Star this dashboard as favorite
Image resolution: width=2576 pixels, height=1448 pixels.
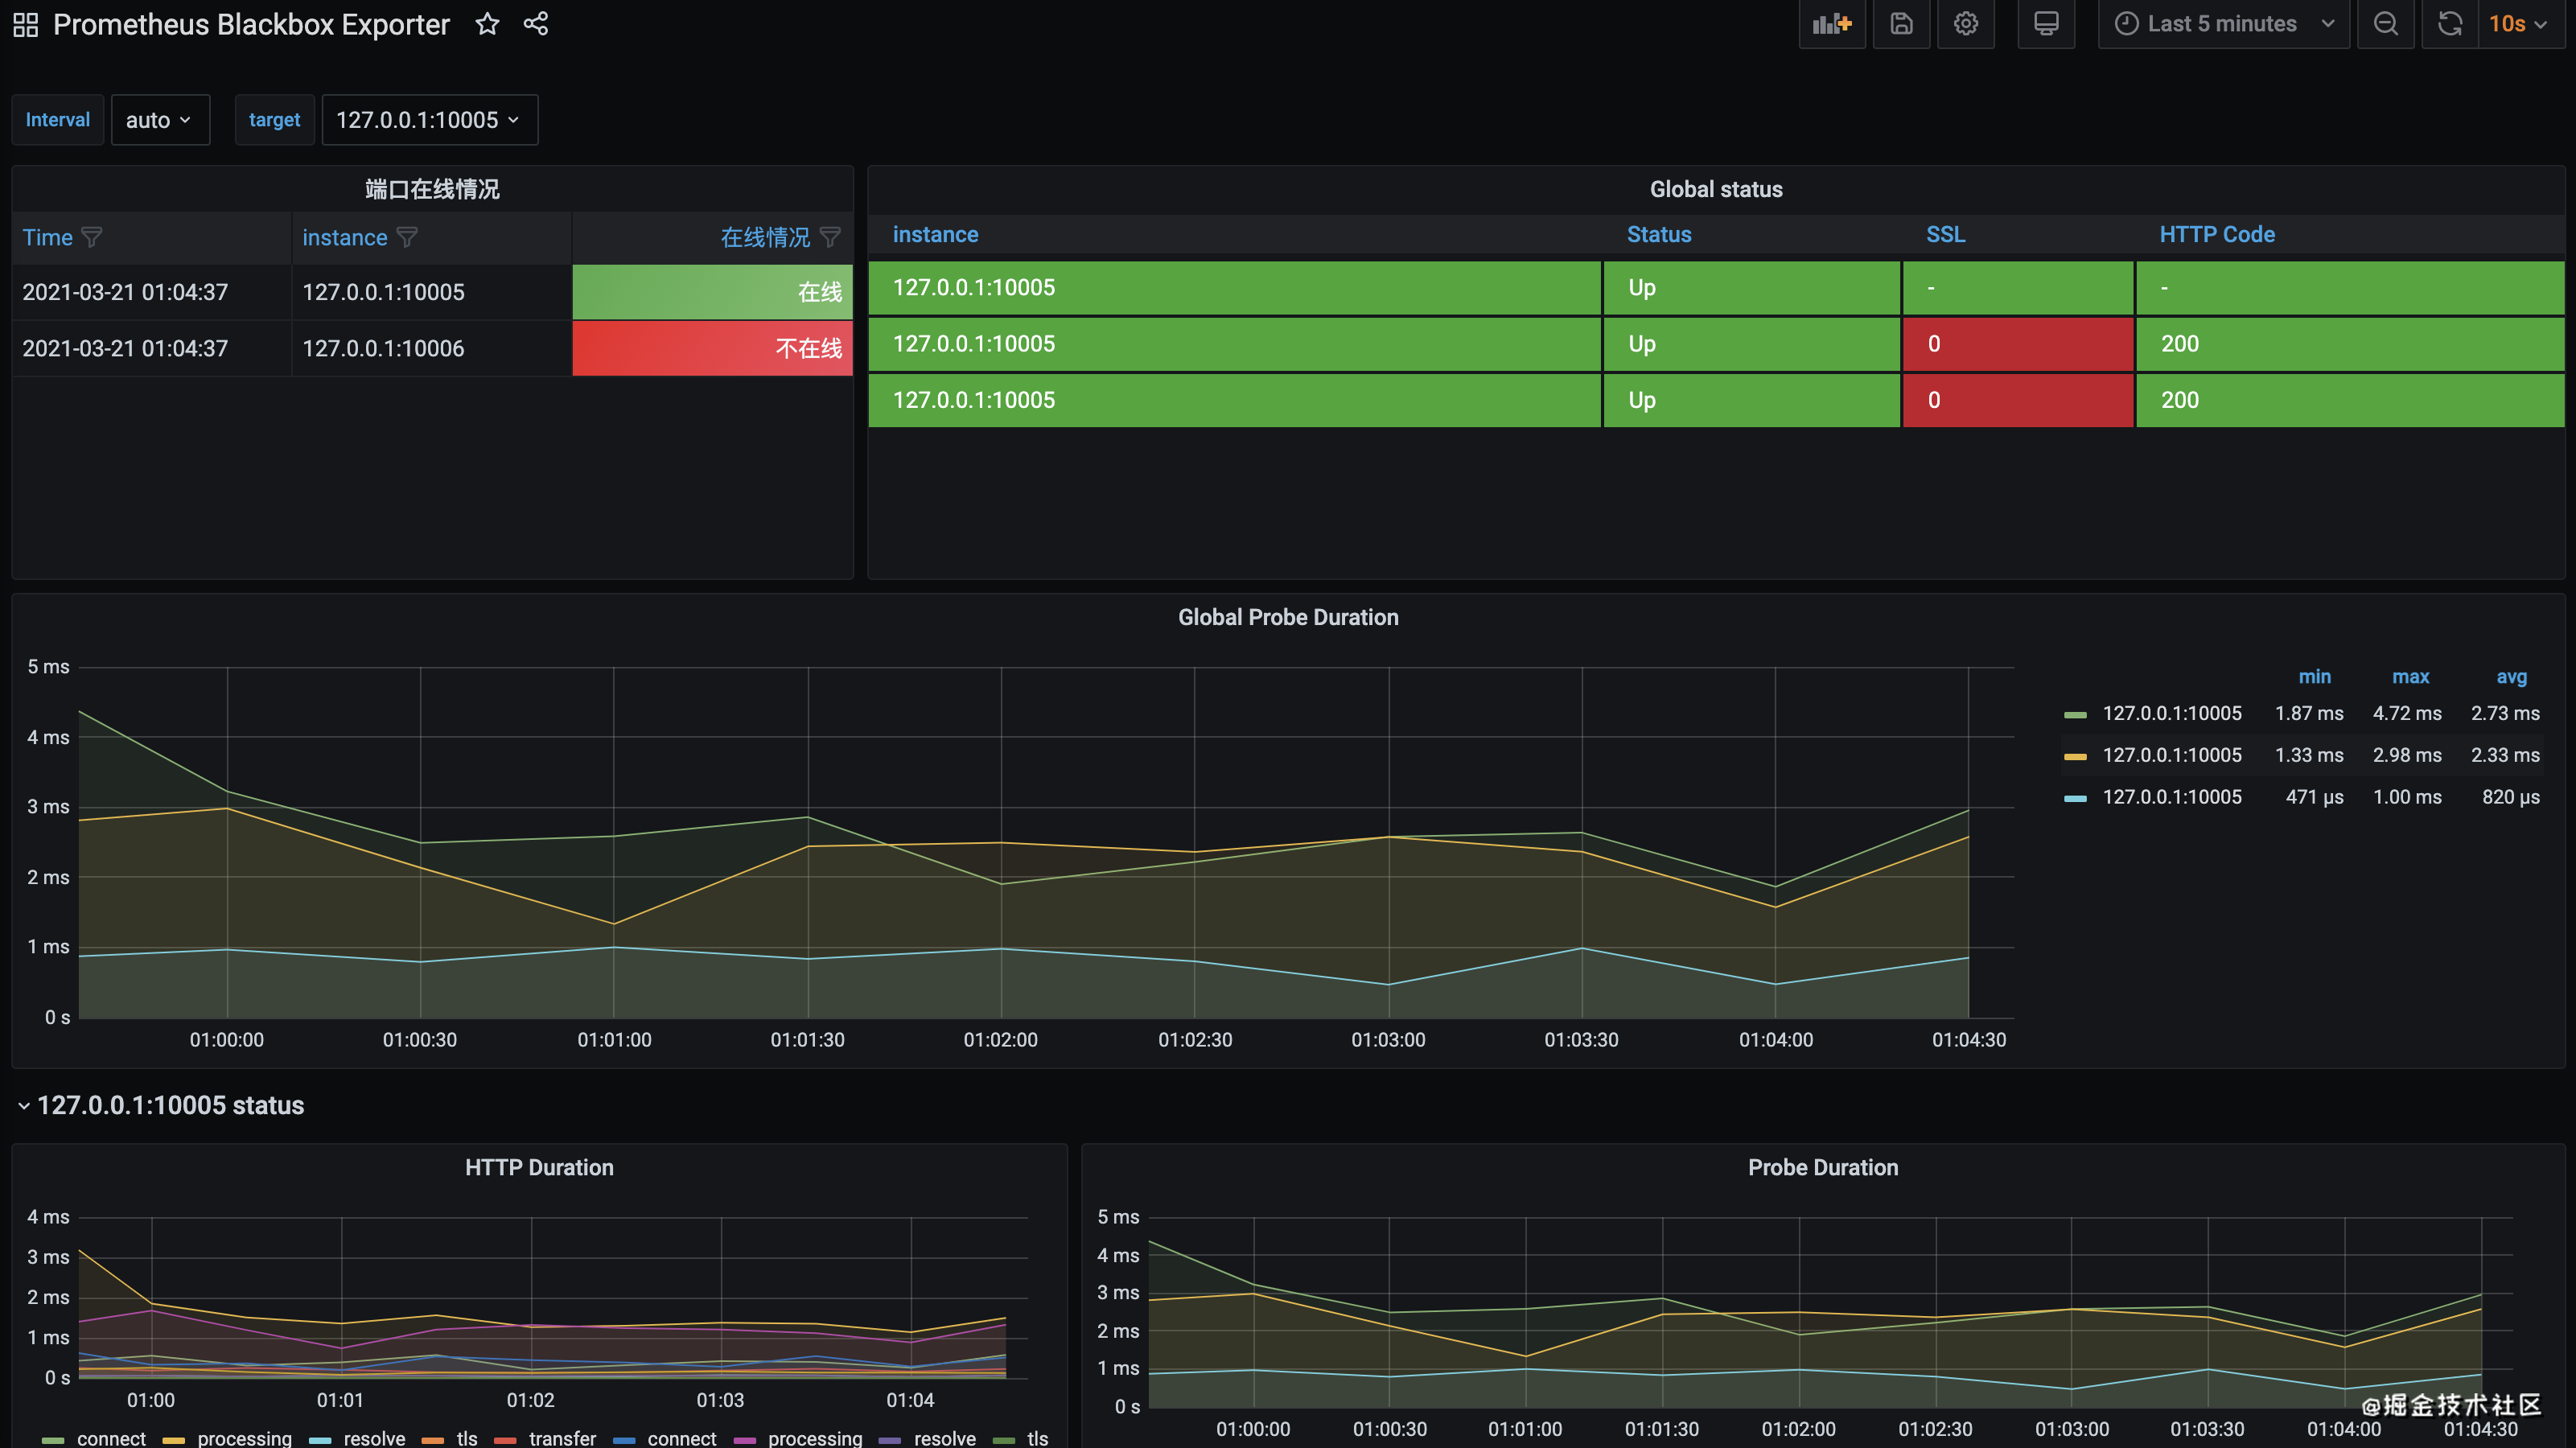[x=487, y=24]
